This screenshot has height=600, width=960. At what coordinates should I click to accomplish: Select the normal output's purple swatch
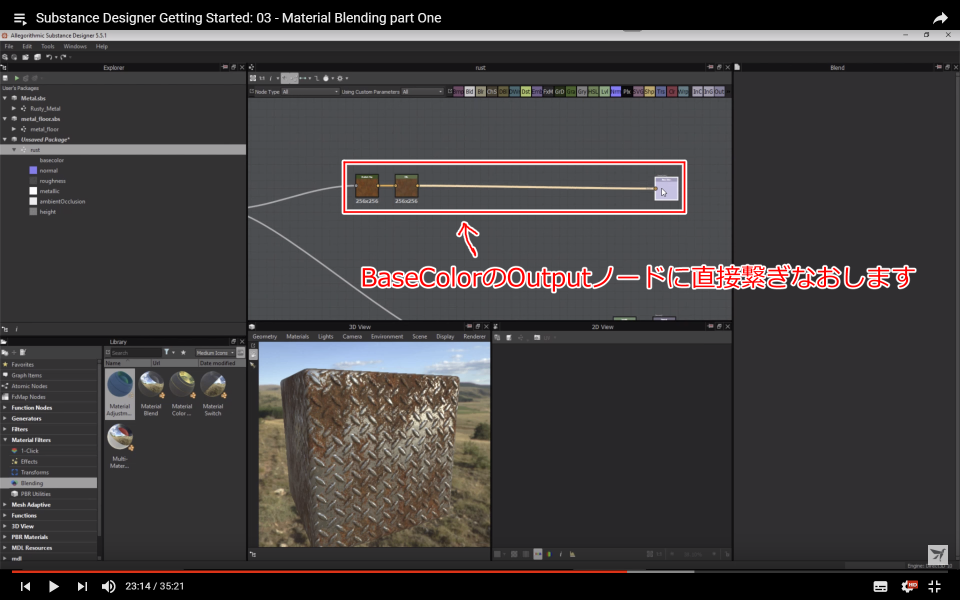(x=33, y=170)
